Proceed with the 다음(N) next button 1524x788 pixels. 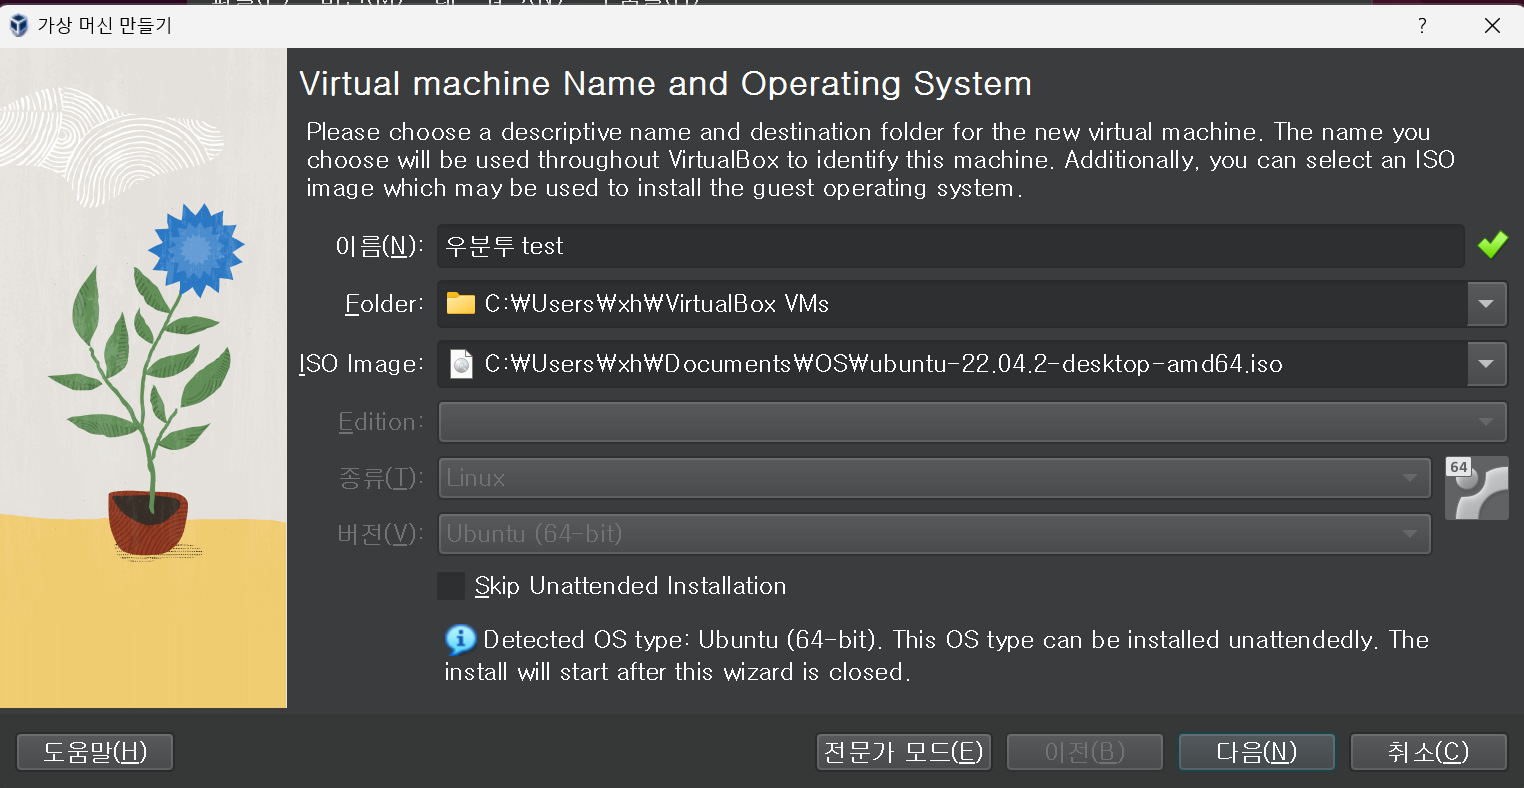[x=1257, y=752]
